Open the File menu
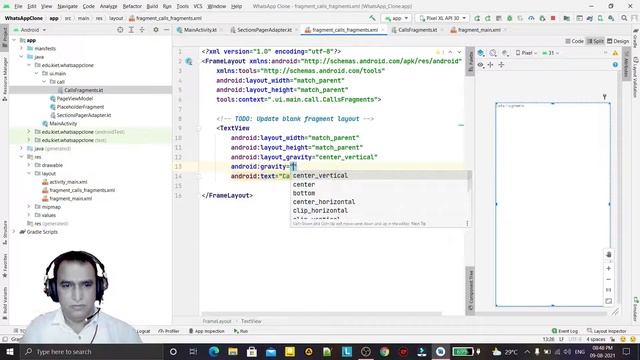 pos(18,6)
